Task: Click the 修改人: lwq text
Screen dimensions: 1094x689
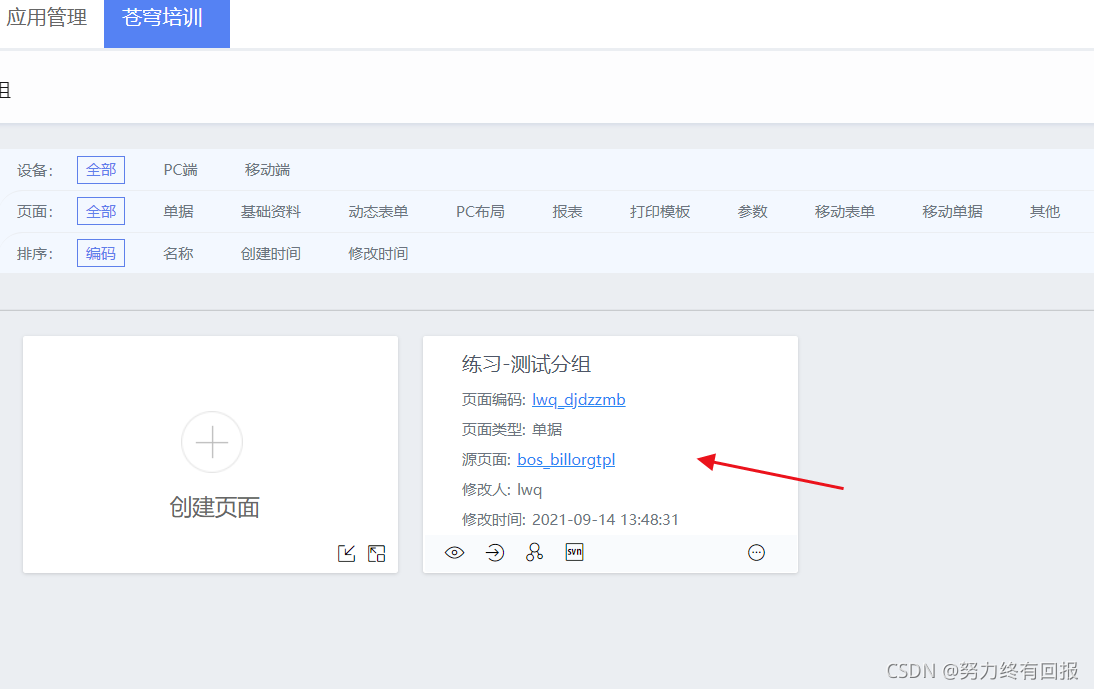Action: [502, 490]
